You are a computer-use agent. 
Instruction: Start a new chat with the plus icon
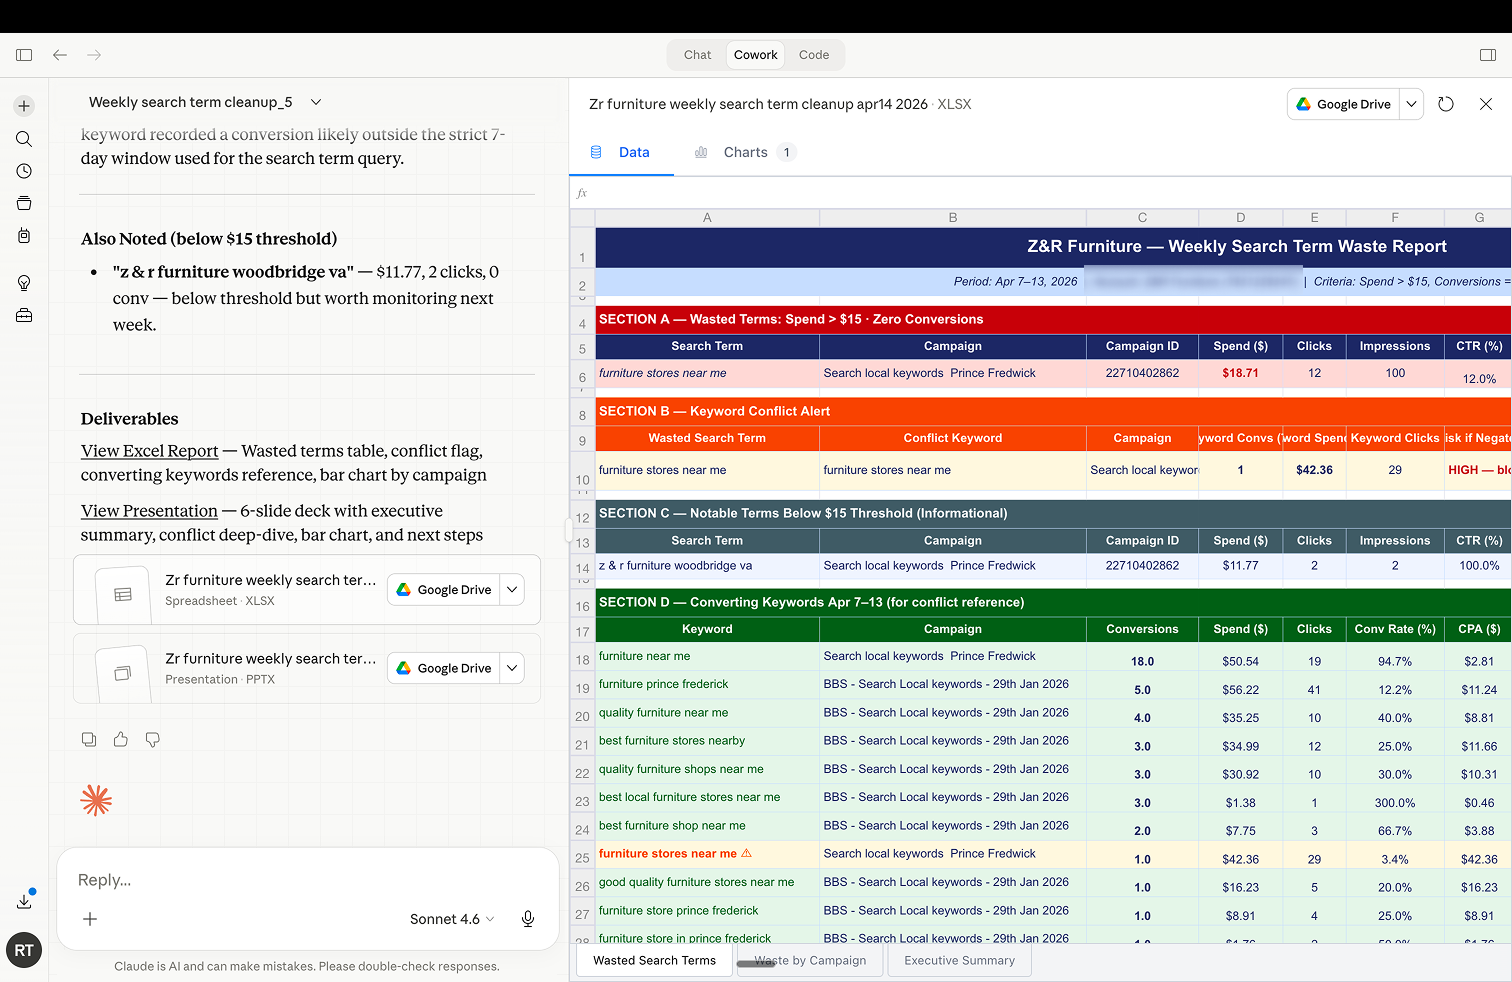(24, 105)
